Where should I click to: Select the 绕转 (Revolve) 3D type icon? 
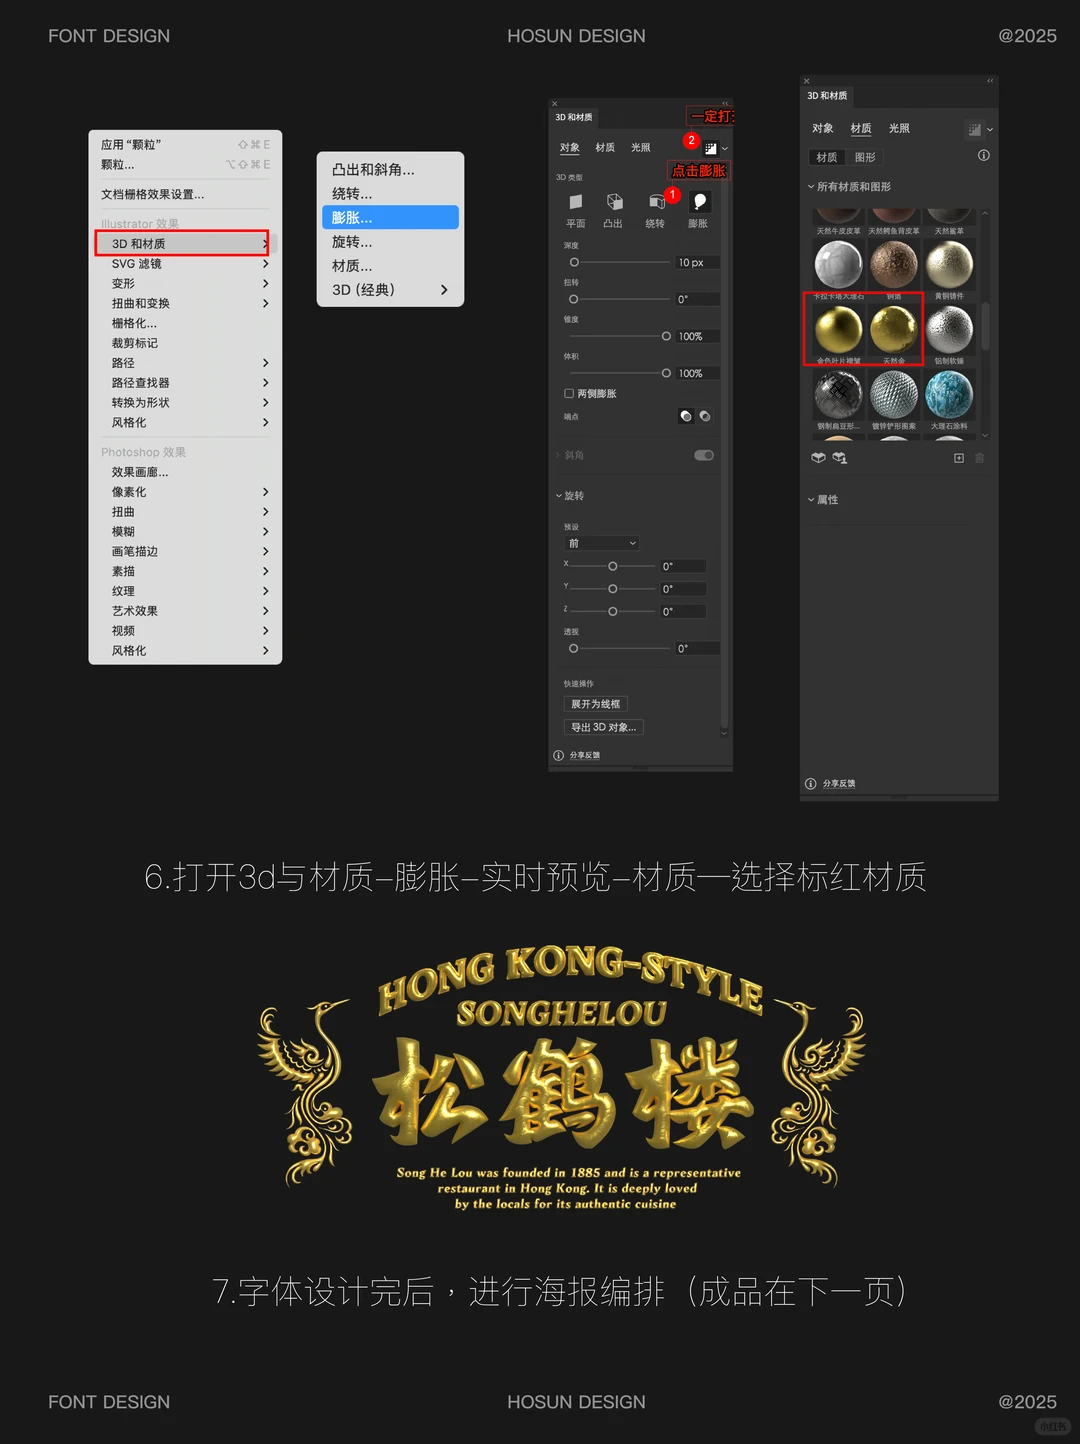[x=656, y=202]
